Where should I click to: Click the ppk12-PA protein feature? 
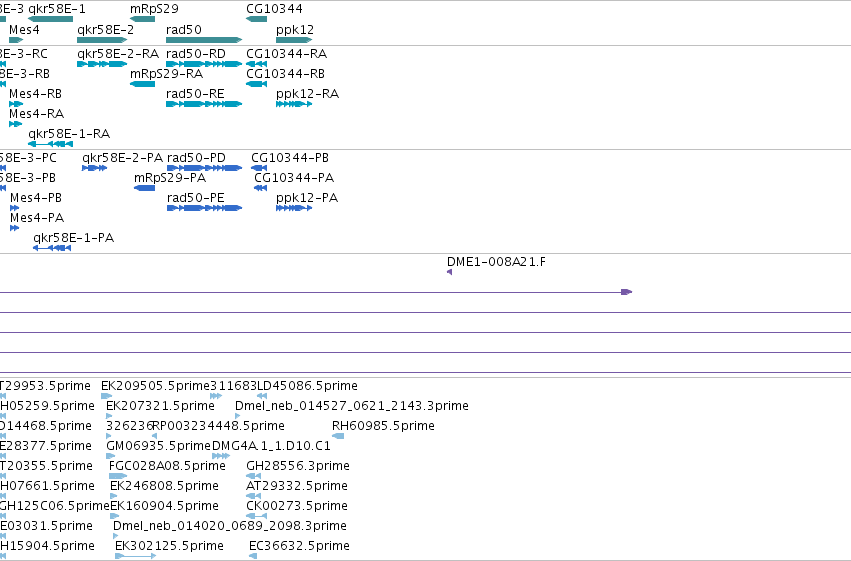pyautogui.click(x=294, y=208)
